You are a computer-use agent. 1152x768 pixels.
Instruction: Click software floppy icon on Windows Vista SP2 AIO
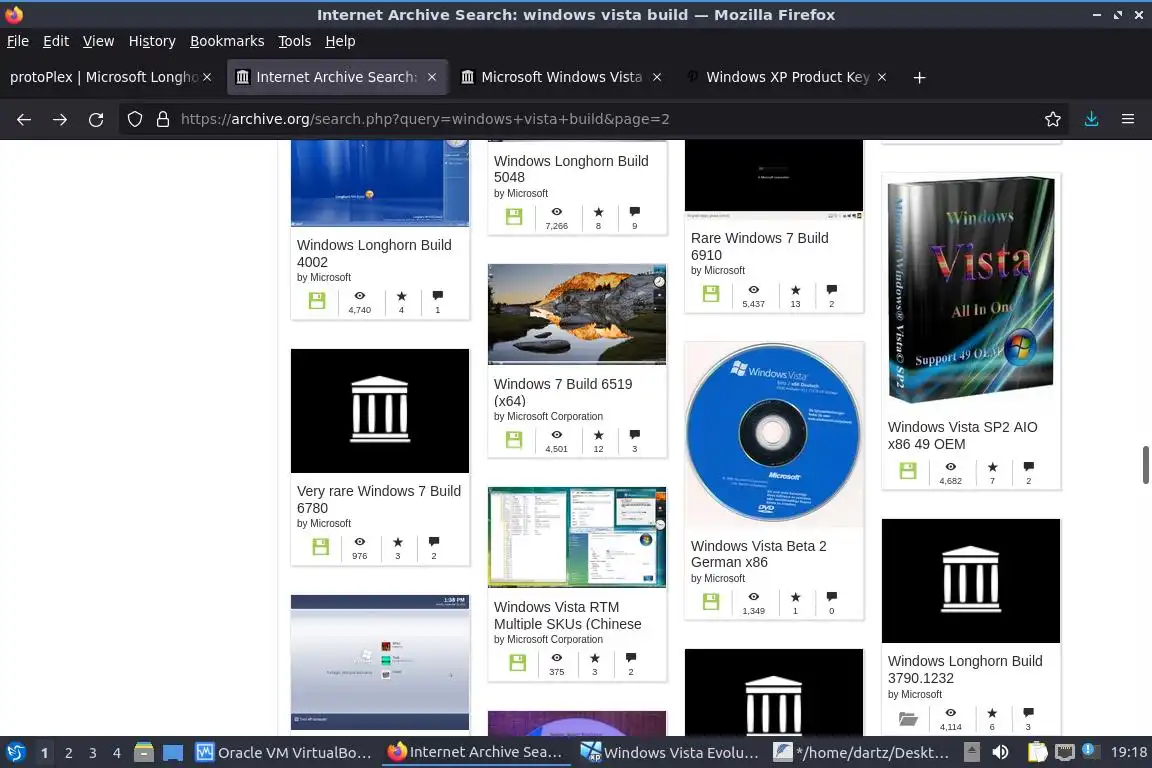tap(908, 471)
